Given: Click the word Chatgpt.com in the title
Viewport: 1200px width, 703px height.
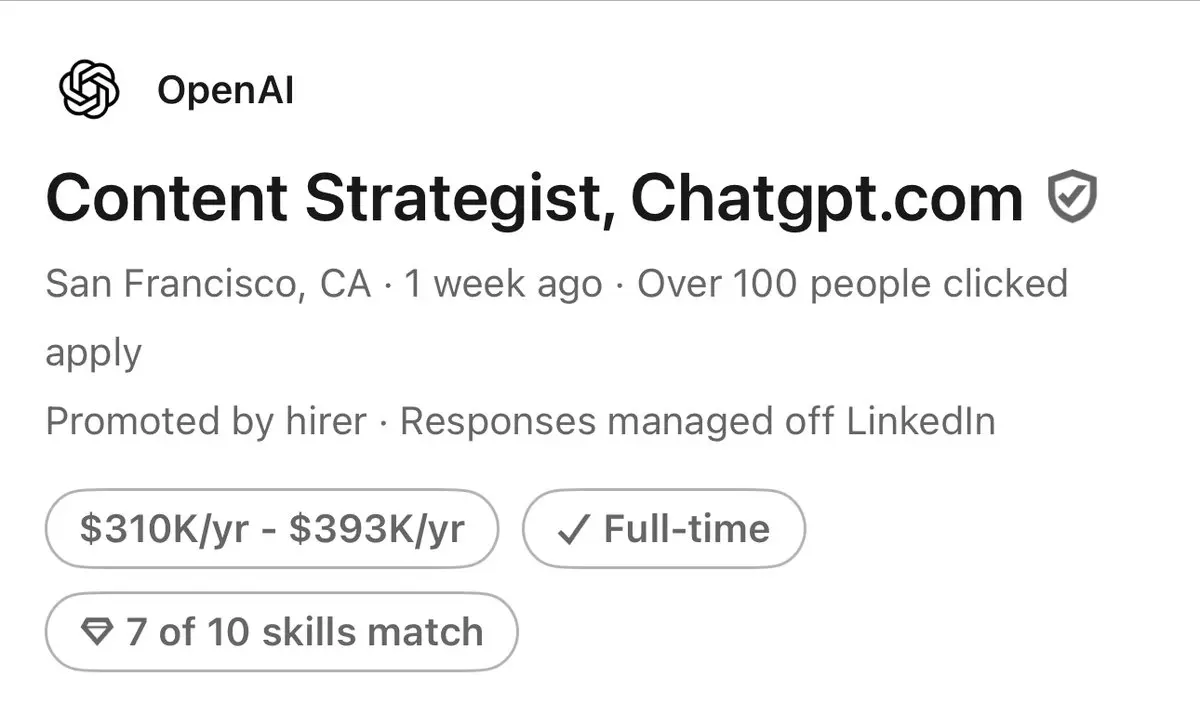Looking at the screenshot, I should (828, 199).
